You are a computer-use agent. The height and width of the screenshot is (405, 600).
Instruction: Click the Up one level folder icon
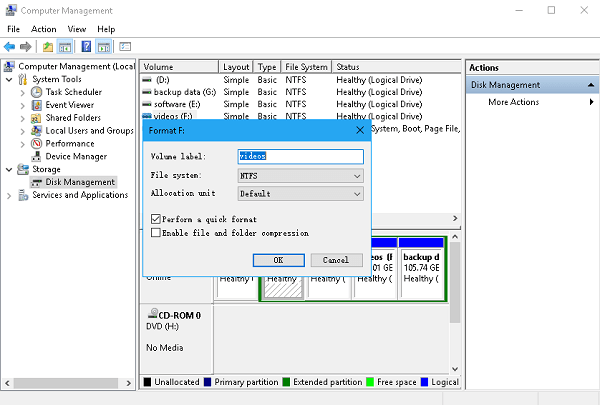(48, 47)
